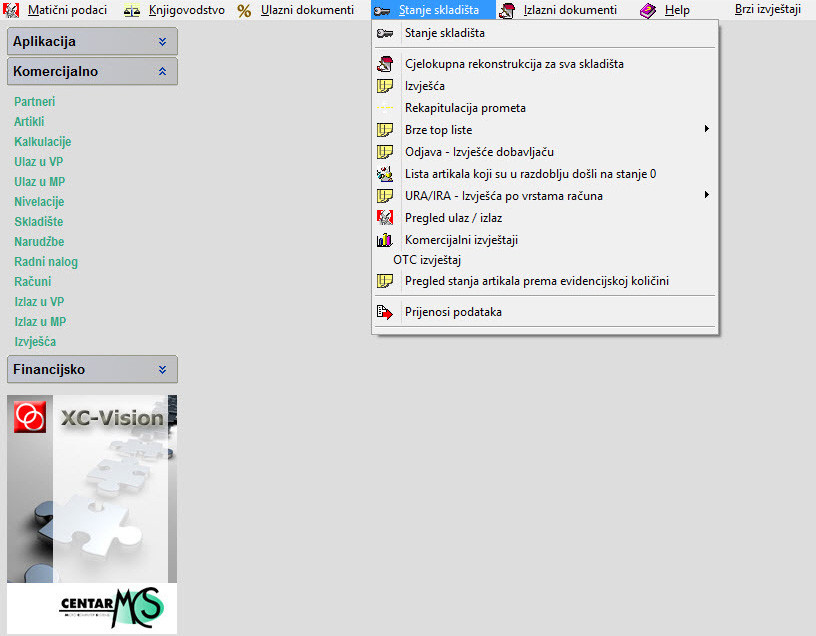816x636 pixels.
Task: Choose Pregled stanja artikala prema evidencijskoj količini
Action: (x=545, y=281)
